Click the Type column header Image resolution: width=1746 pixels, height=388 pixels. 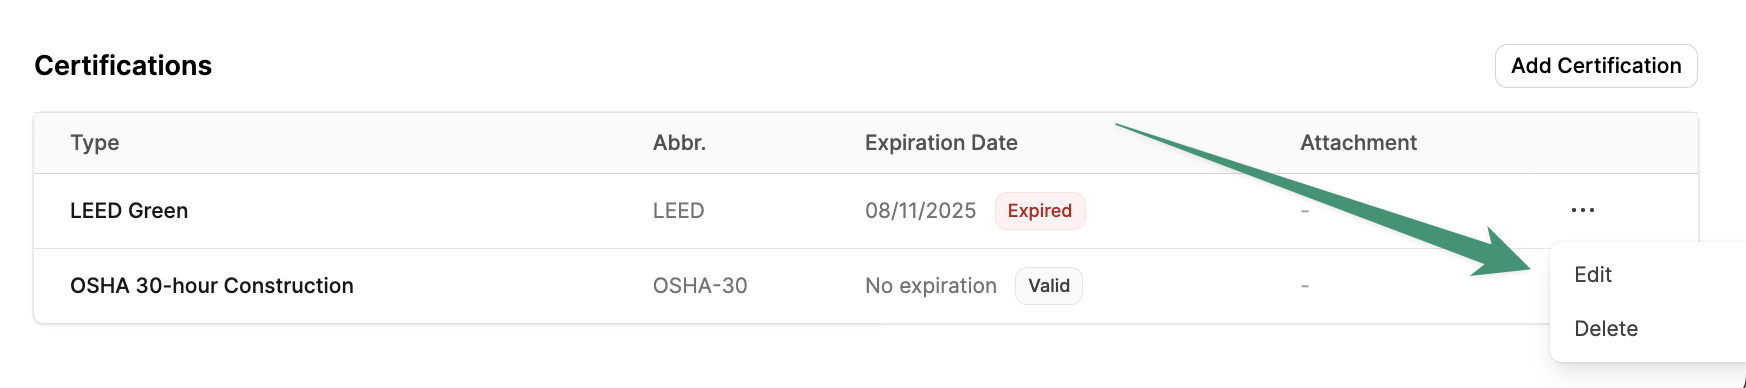[95, 143]
